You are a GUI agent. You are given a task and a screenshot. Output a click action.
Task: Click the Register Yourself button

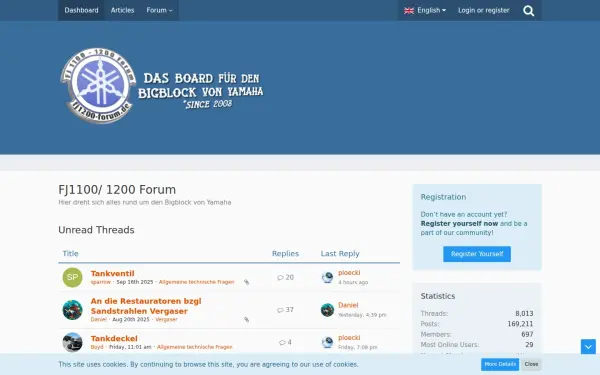point(477,254)
